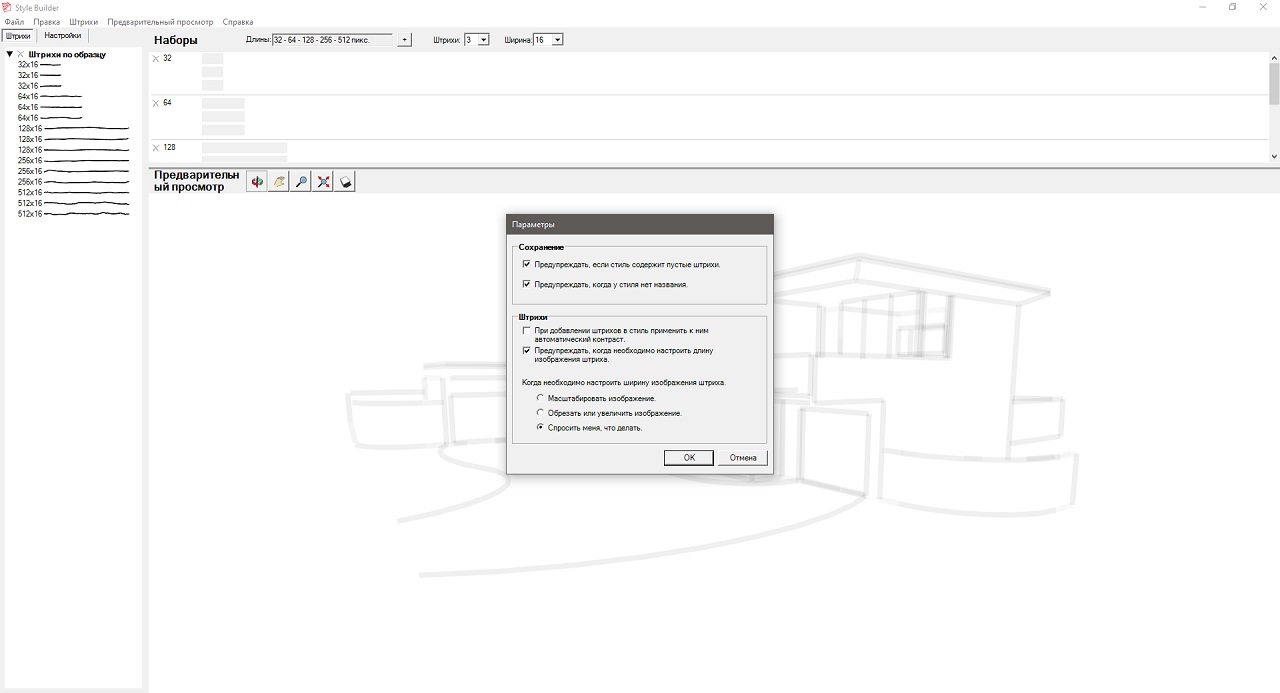Viewport: 1280px width, 693px height.
Task: Remove the 32 set with X icon
Action: [156, 59]
